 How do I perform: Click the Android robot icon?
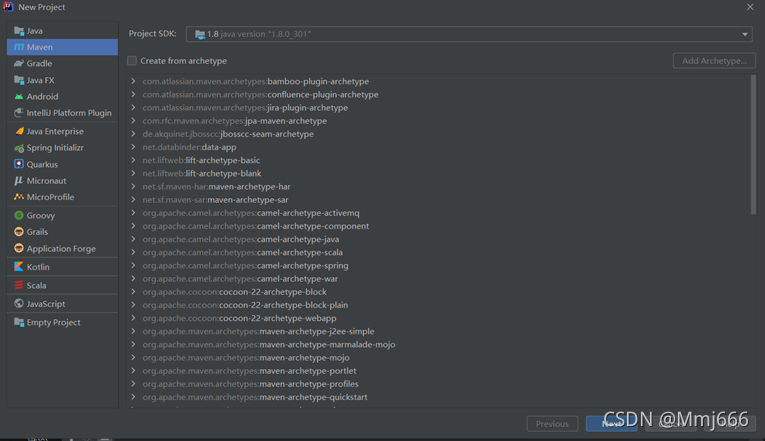[x=19, y=97]
